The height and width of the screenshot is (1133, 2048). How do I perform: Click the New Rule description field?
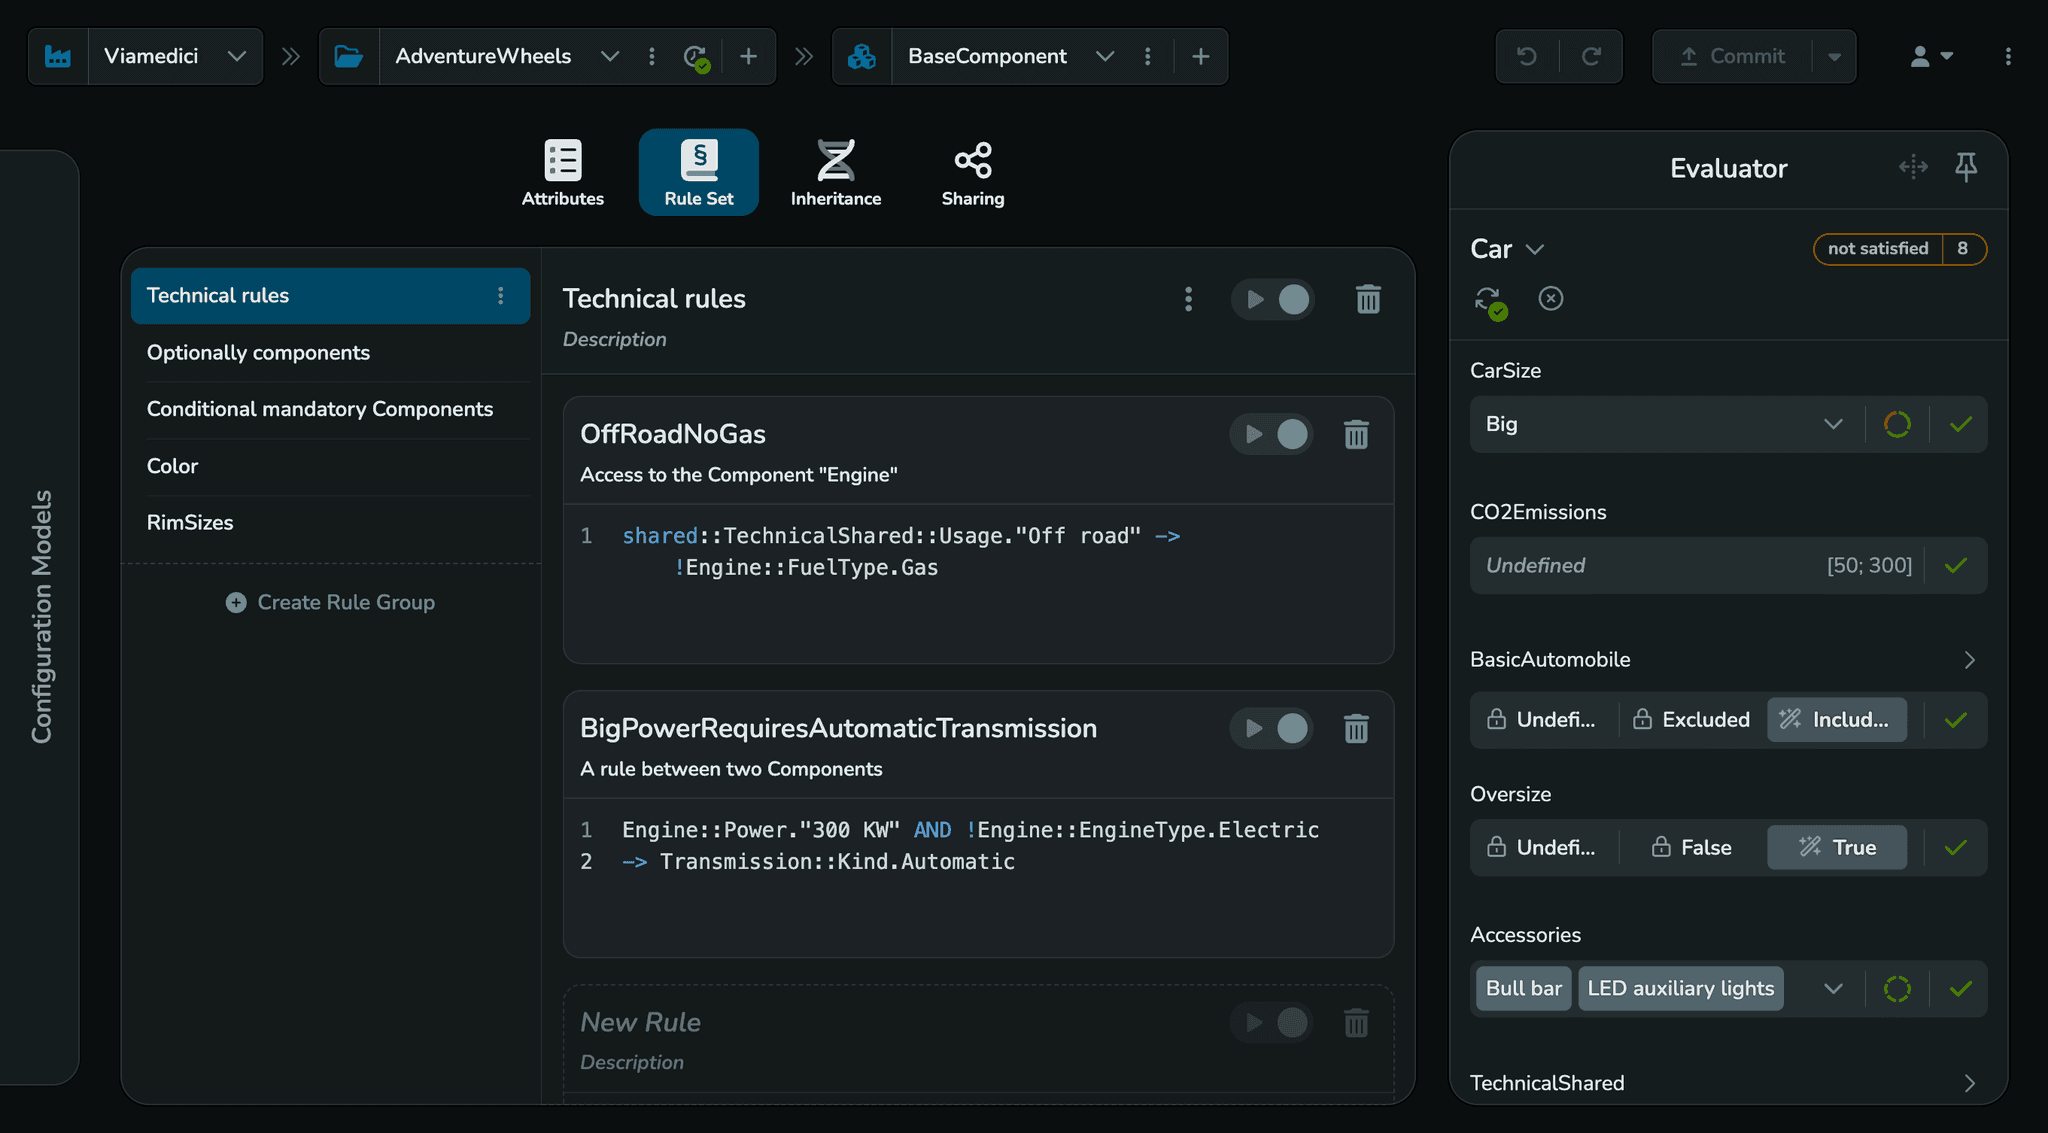tap(632, 1062)
